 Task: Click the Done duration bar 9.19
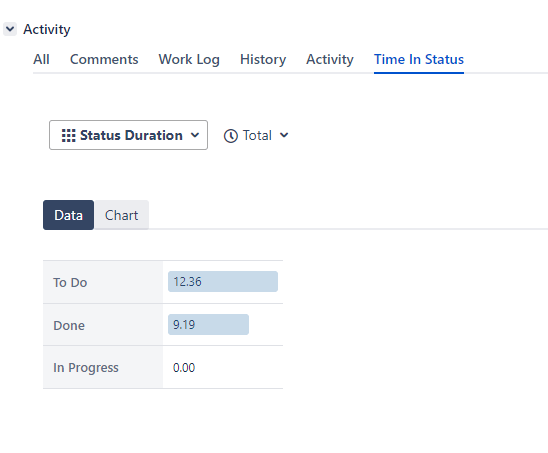click(x=208, y=324)
